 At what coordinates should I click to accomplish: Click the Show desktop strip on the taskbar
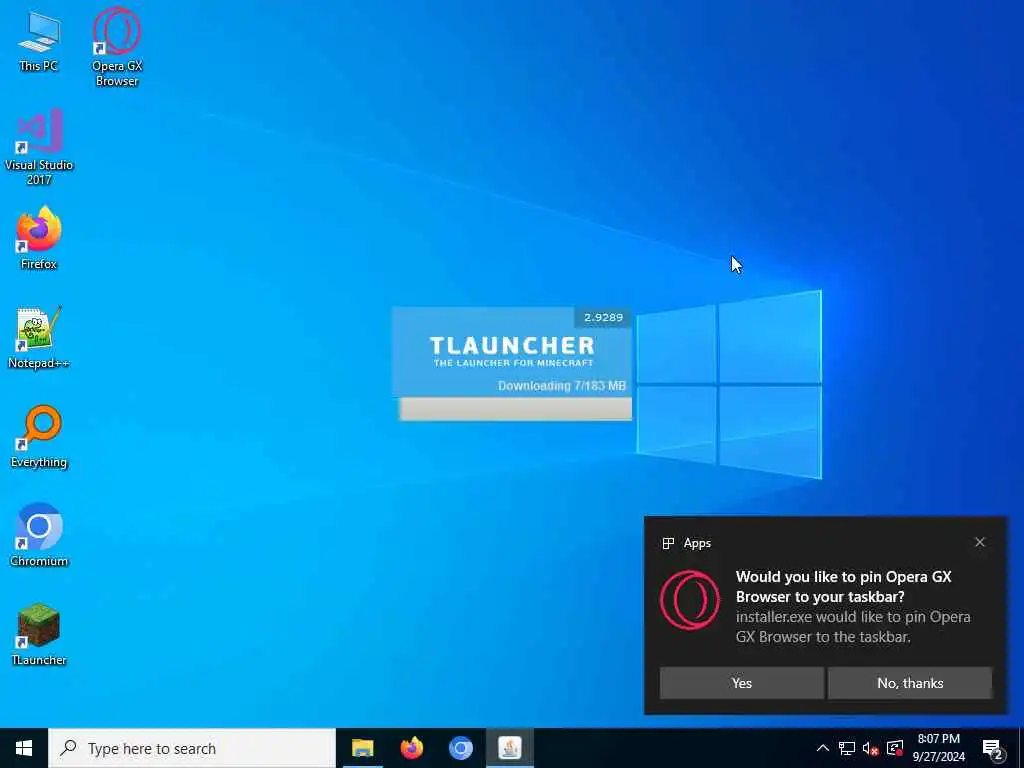point(1021,748)
